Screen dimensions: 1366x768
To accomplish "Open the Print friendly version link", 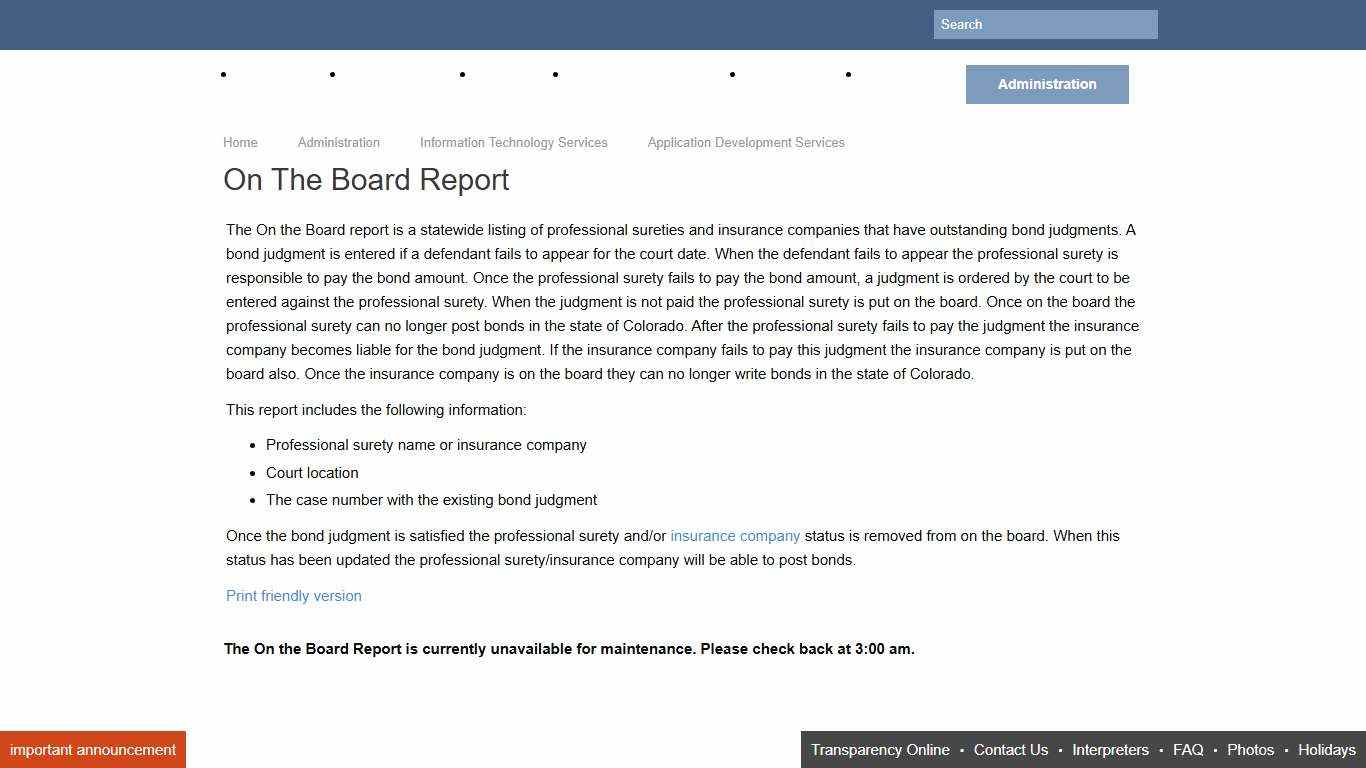I will 293,596.
